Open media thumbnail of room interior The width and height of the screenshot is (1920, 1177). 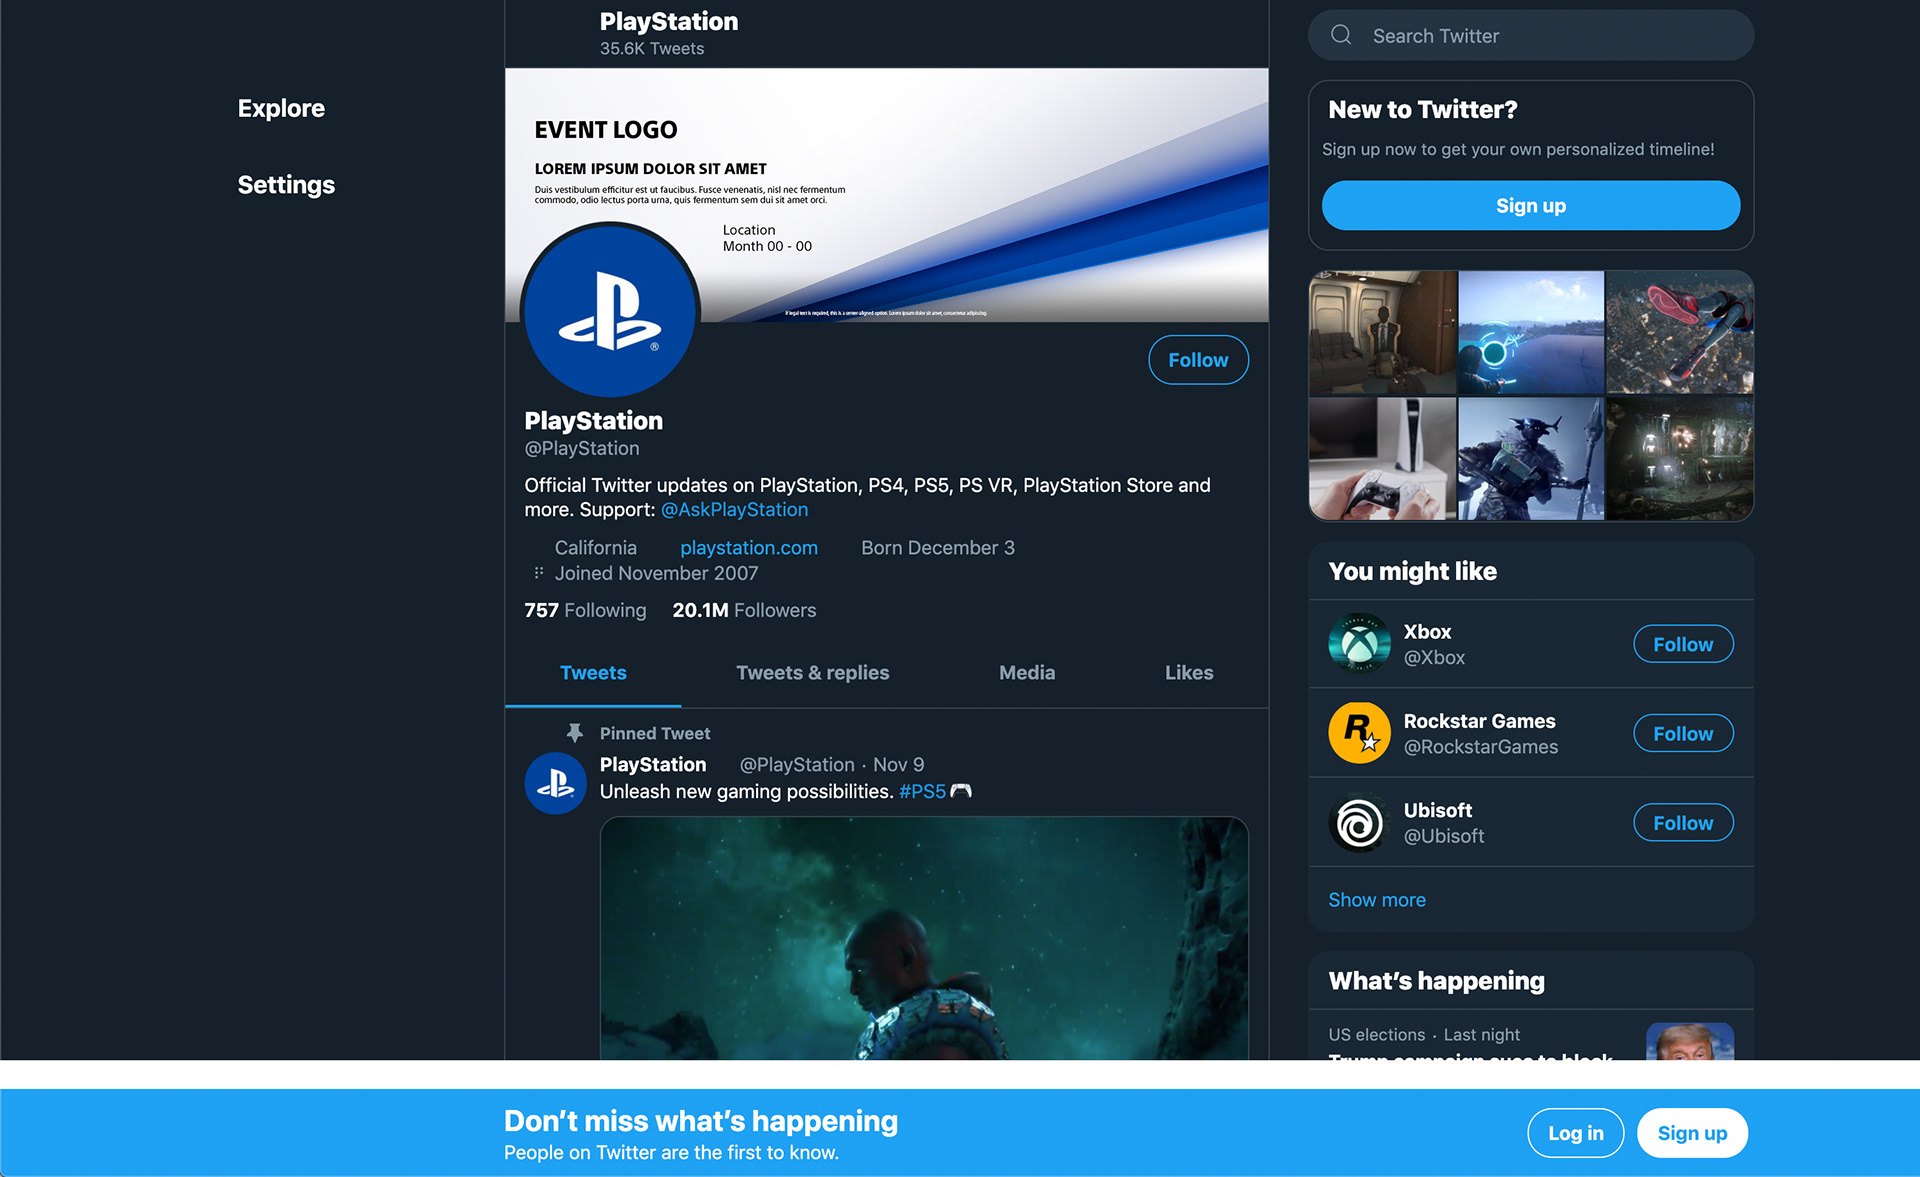pos(1382,332)
